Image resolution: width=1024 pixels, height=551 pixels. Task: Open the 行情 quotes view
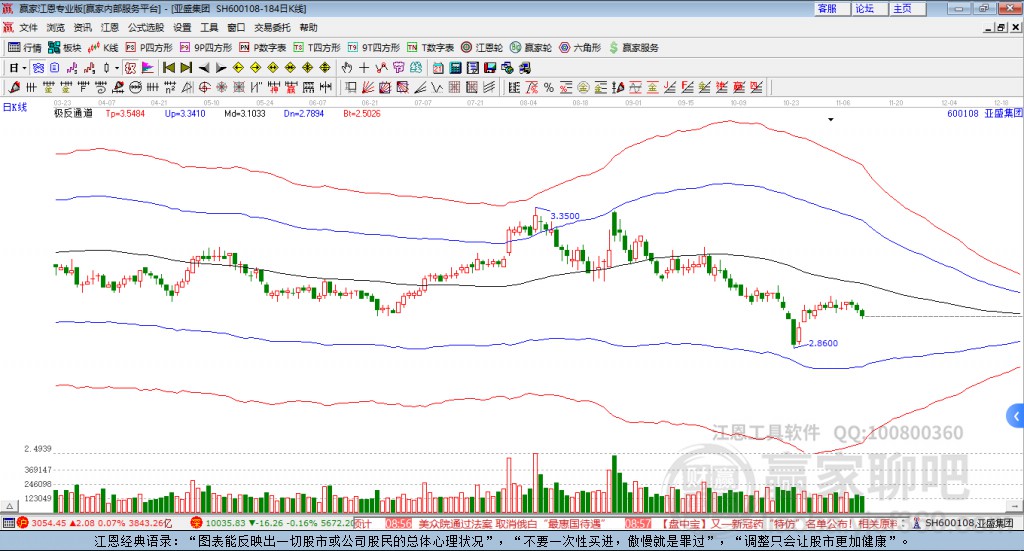coord(25,47)
